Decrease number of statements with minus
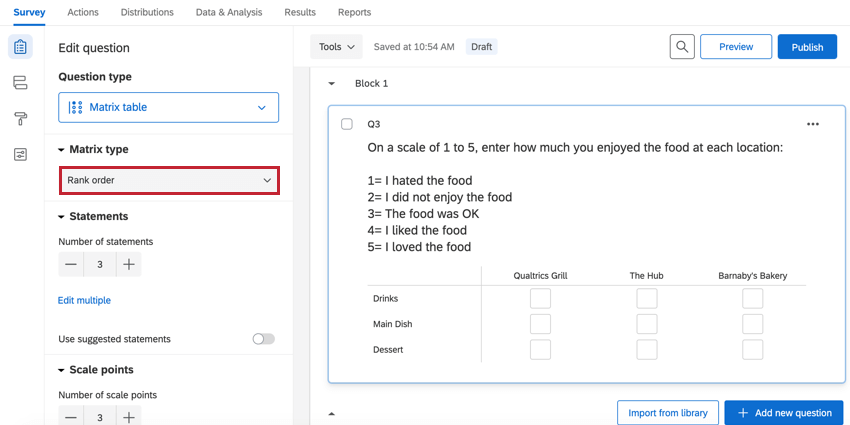Image resolution: width=850 pixels, height=425 pixels. [71, 265]
